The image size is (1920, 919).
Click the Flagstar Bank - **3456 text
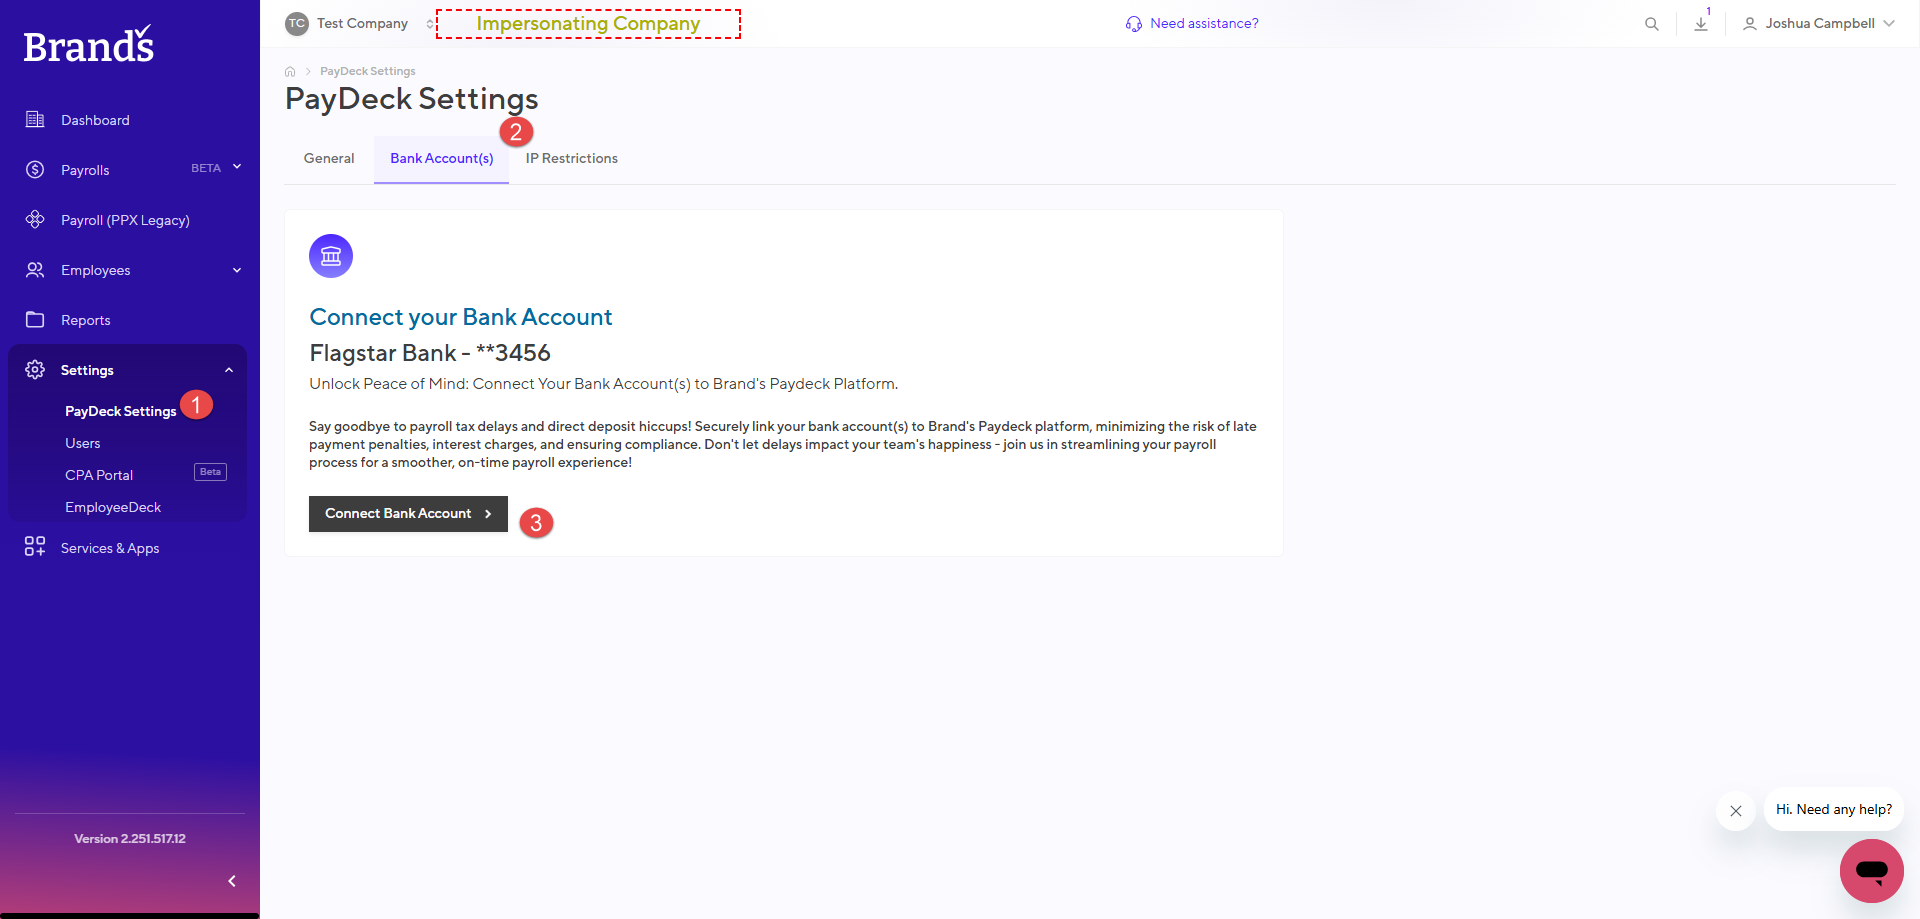(430, 353)
